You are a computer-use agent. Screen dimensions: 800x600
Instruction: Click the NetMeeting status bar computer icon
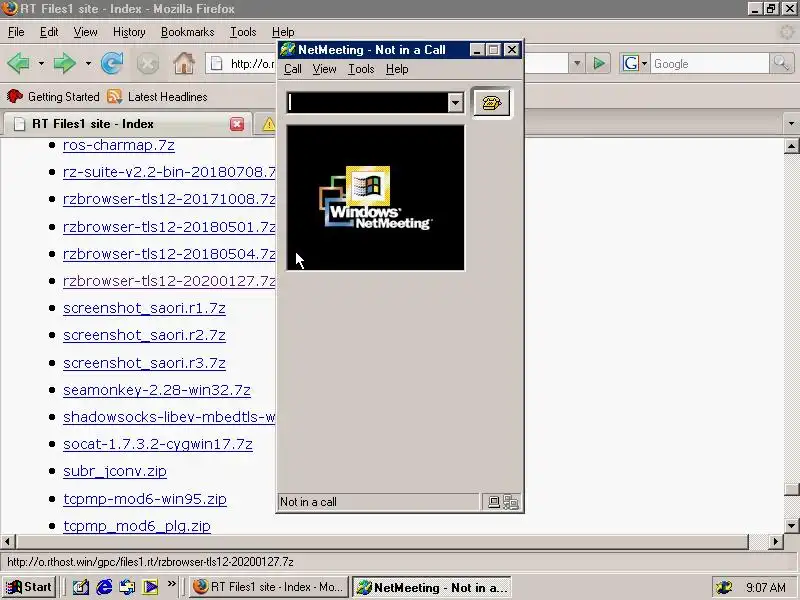pos(493,502)
